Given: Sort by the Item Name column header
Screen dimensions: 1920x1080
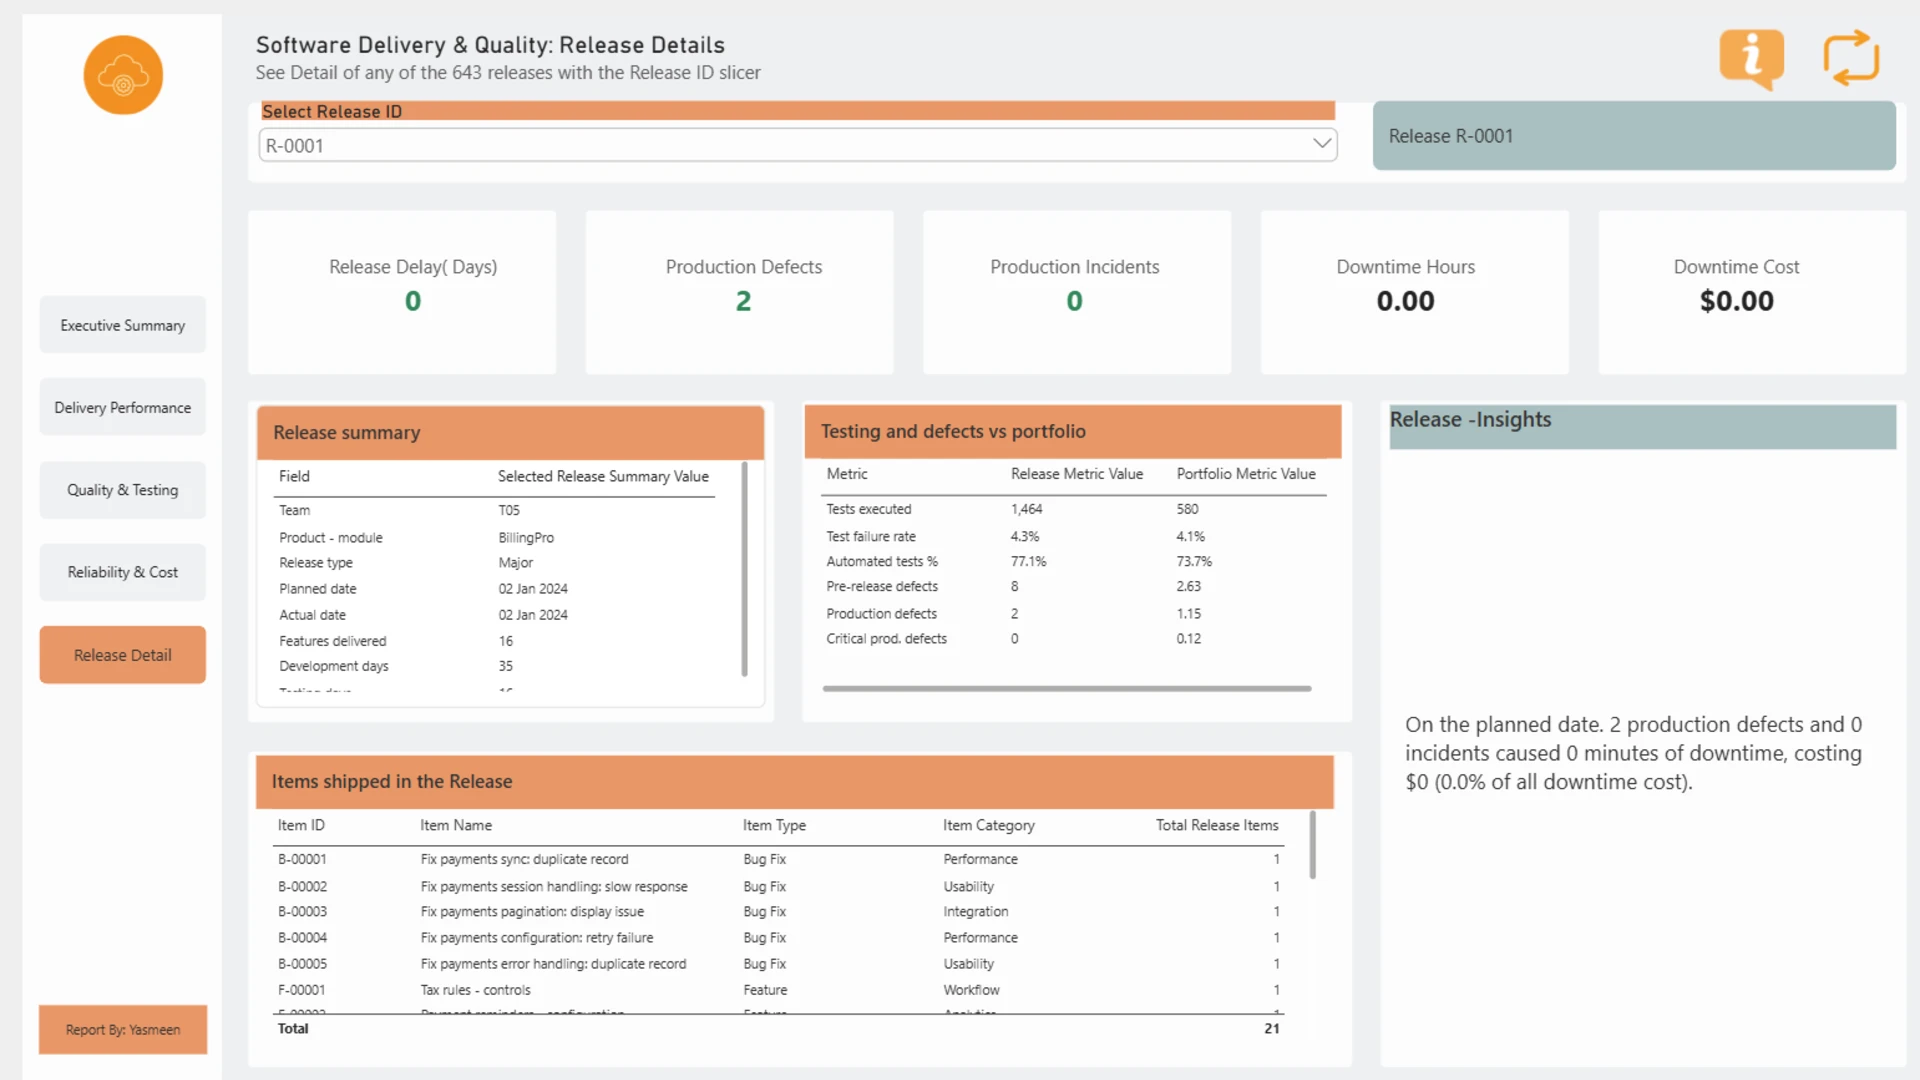Looking at the screenshot, I should point(456,825).
